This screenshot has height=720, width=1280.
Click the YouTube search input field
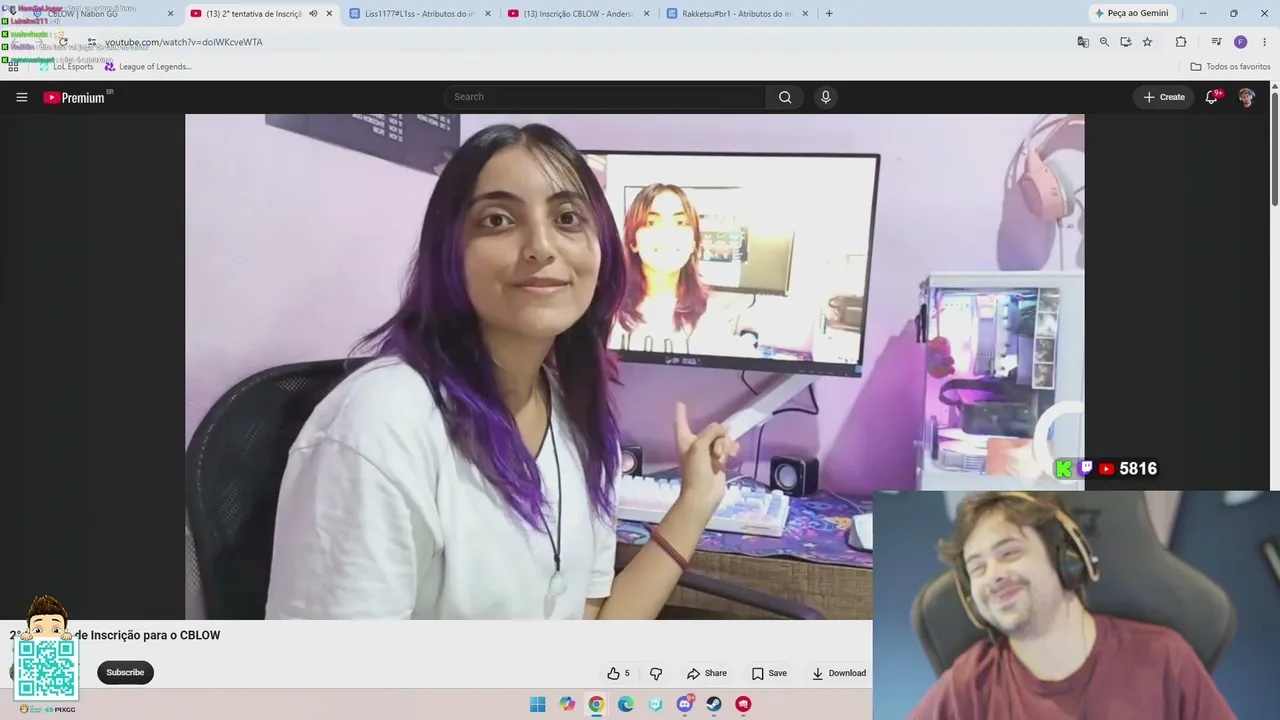click(605, 97)
